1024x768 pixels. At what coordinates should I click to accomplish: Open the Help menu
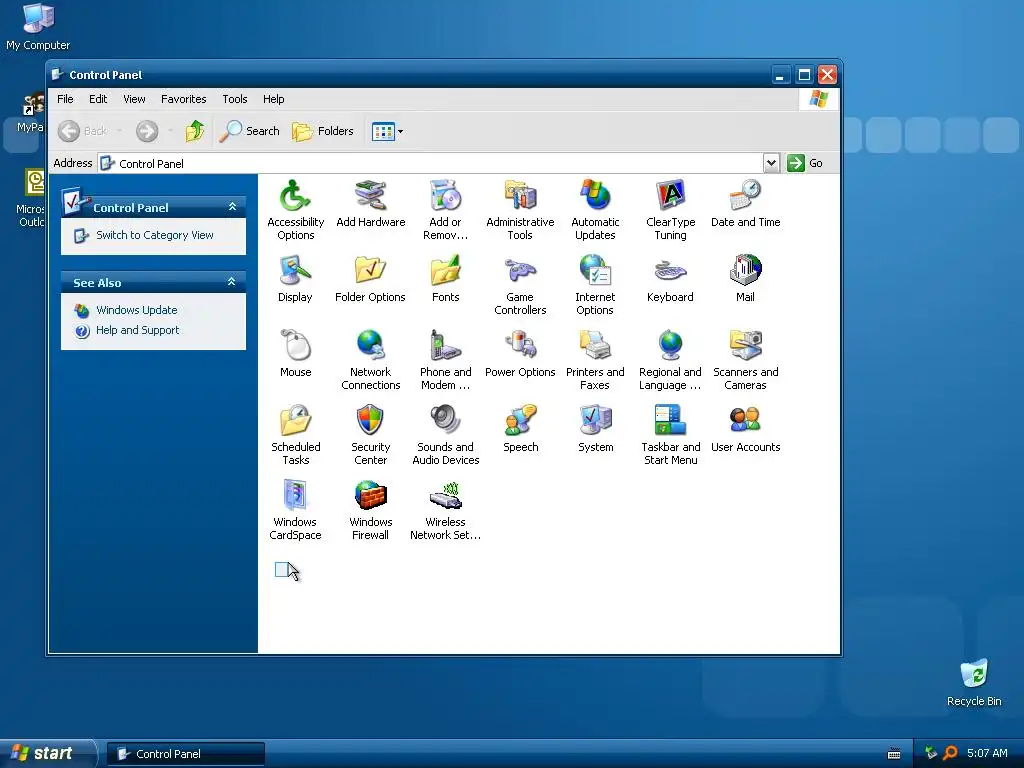point(274,99)
